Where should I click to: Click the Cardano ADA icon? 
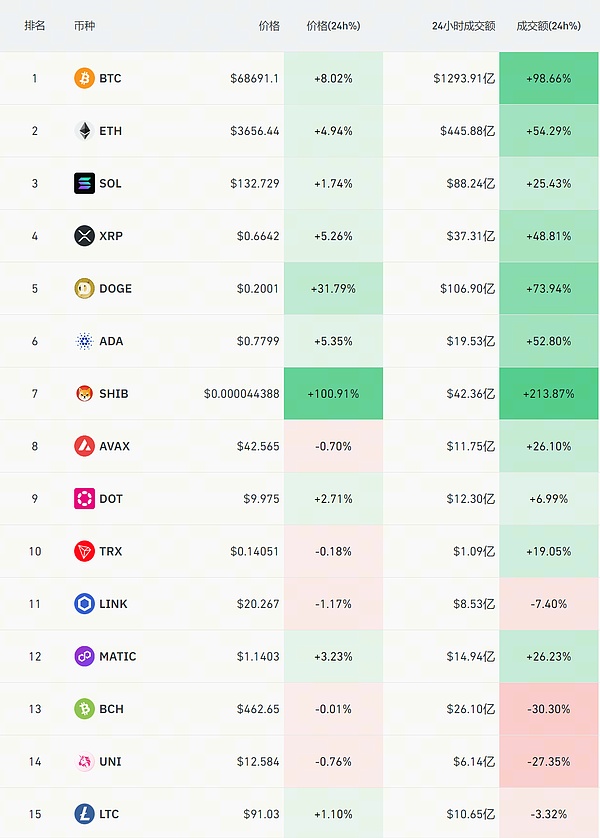[x=85, y=341]
